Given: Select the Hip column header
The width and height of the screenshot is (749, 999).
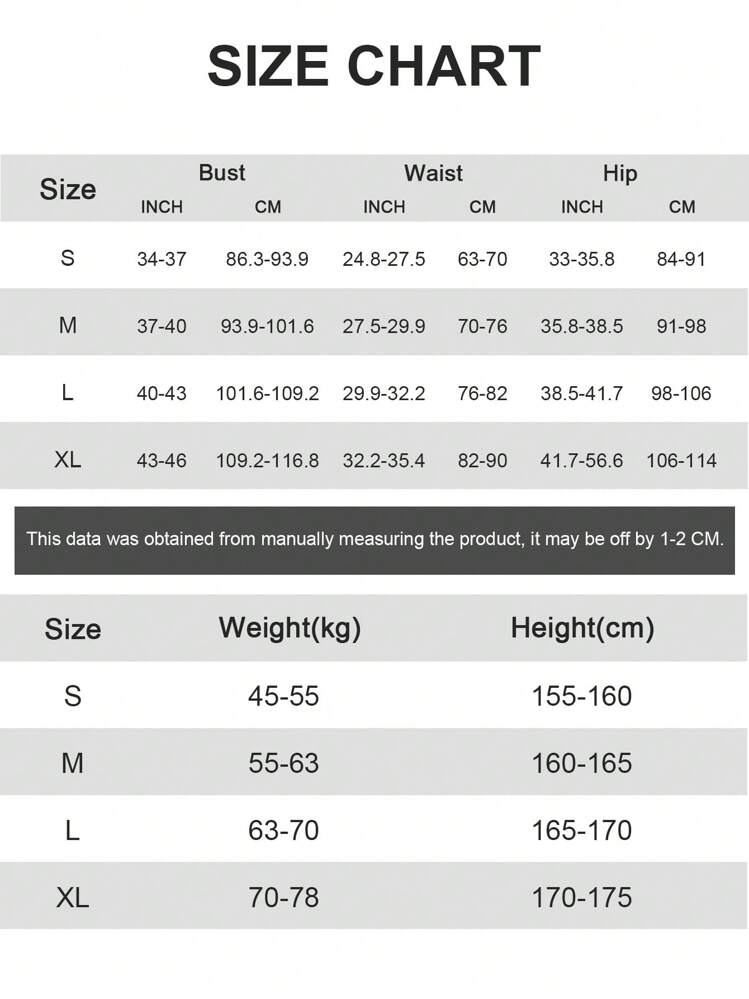Looking at the screenshot, I should point(620,174).
